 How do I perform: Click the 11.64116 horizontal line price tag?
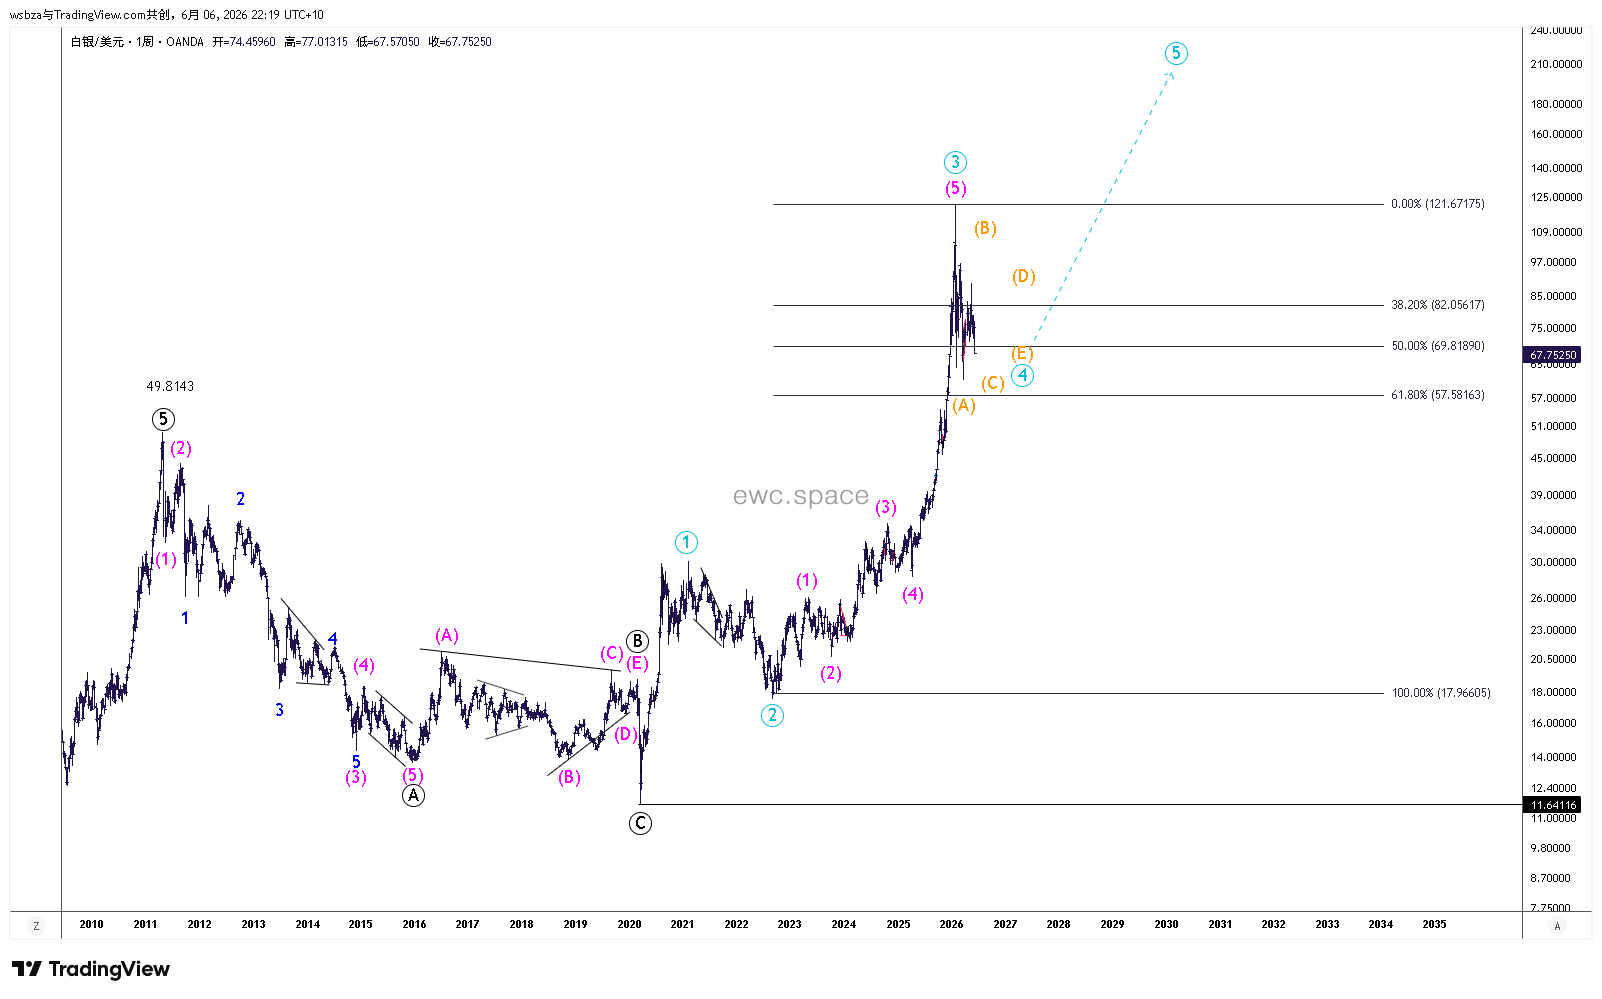point(1552,805)
